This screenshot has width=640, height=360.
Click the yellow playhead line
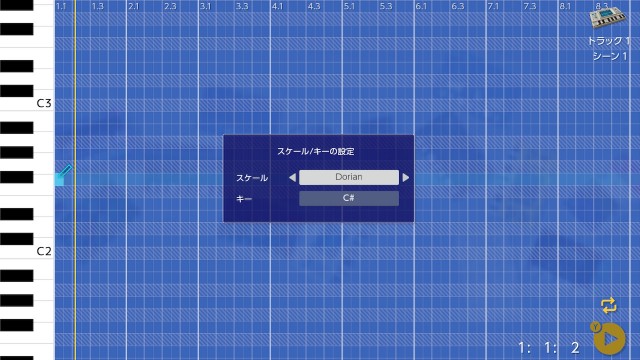click(x=75, y=180)
